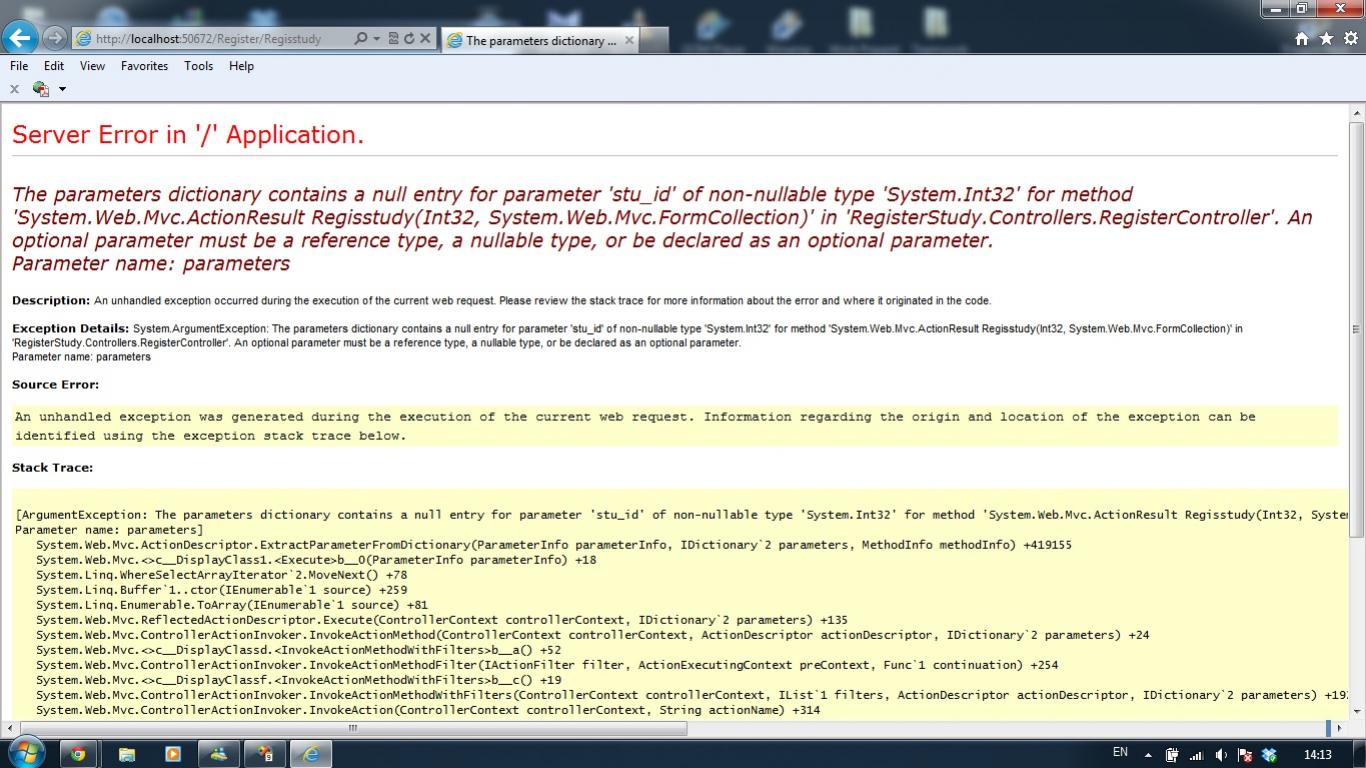
Task: Click the horizontal scrollbar left arrow
Action: click(x=12, y=728)
